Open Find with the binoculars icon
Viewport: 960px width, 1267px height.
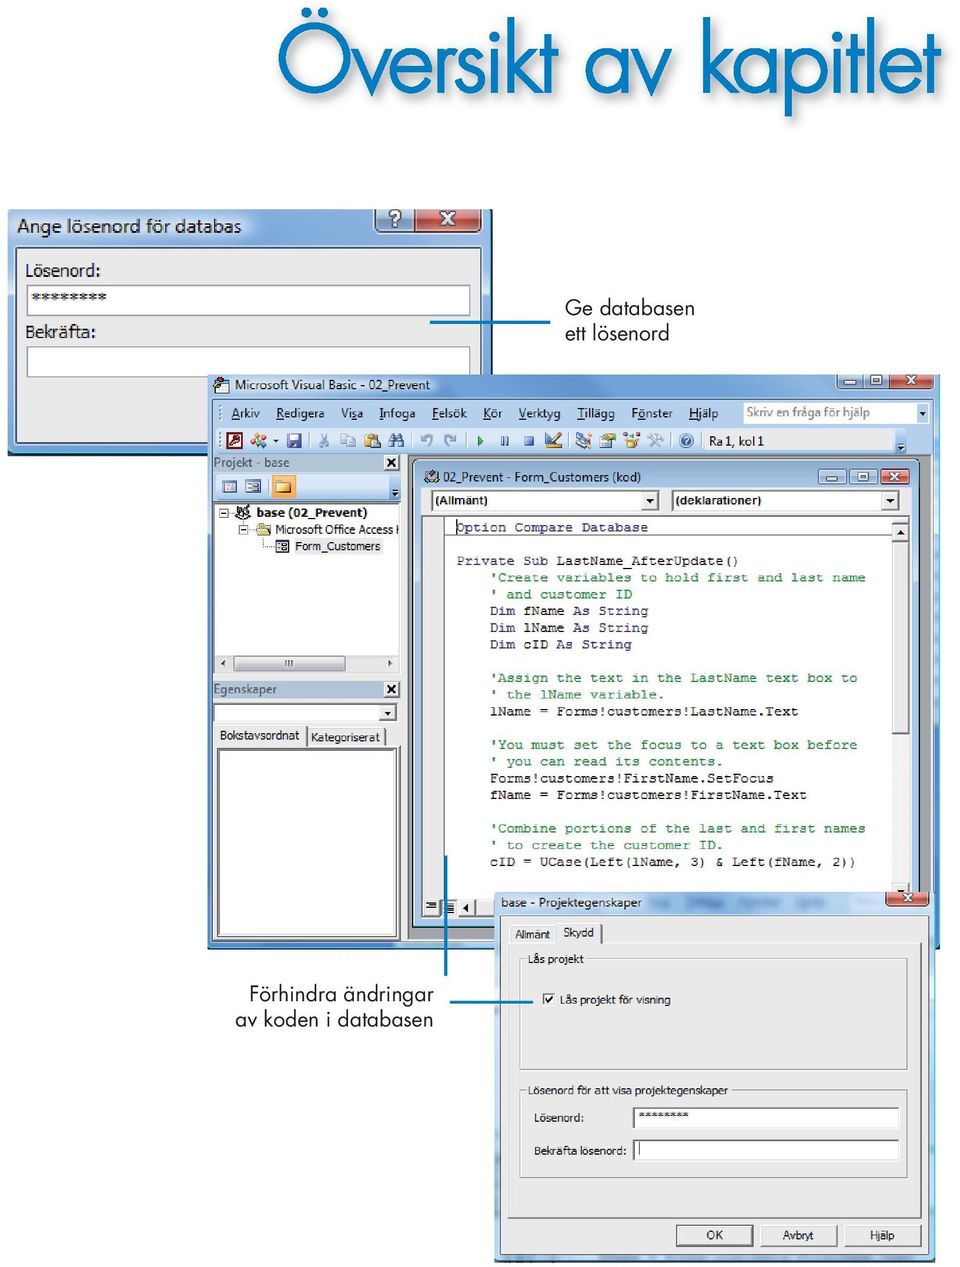396,441
